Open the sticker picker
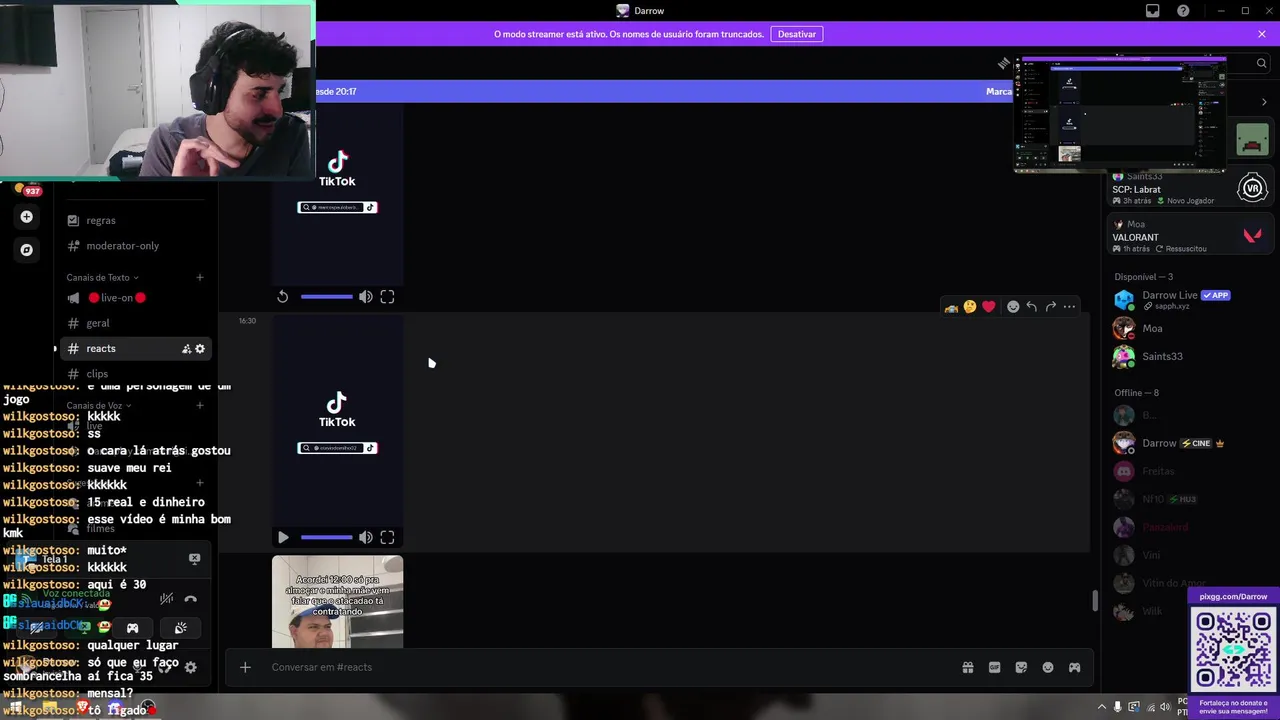 tap(1021, 667)
